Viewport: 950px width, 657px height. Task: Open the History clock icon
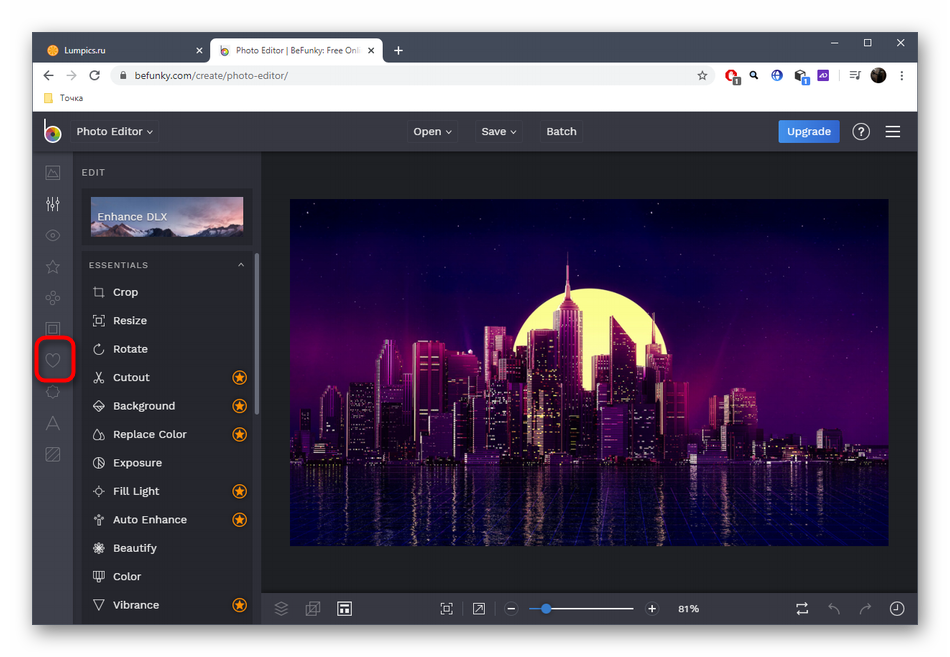click(x=897, y=608)
